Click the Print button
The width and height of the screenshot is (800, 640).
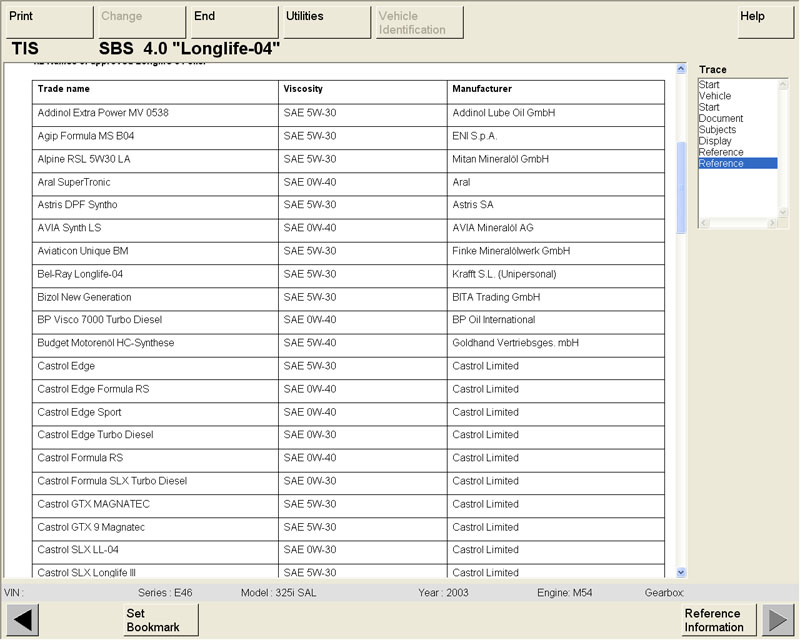50,22
